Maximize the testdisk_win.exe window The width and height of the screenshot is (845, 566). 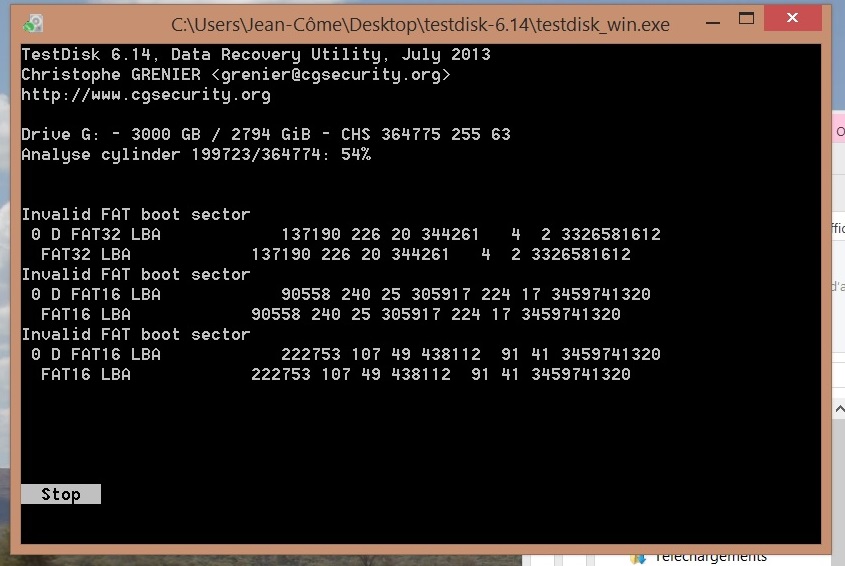pyautogui.click(x=746, y=19)
